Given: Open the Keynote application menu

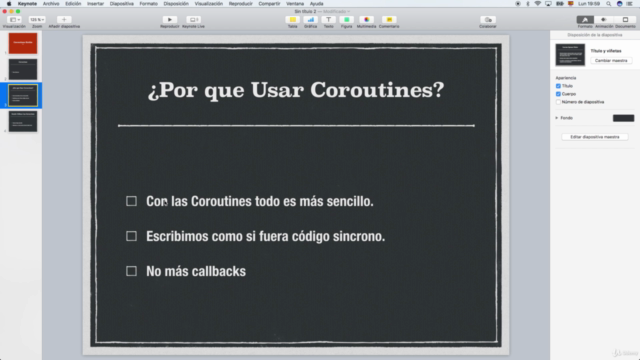Looking at the screenshot, I should (27, 4).
